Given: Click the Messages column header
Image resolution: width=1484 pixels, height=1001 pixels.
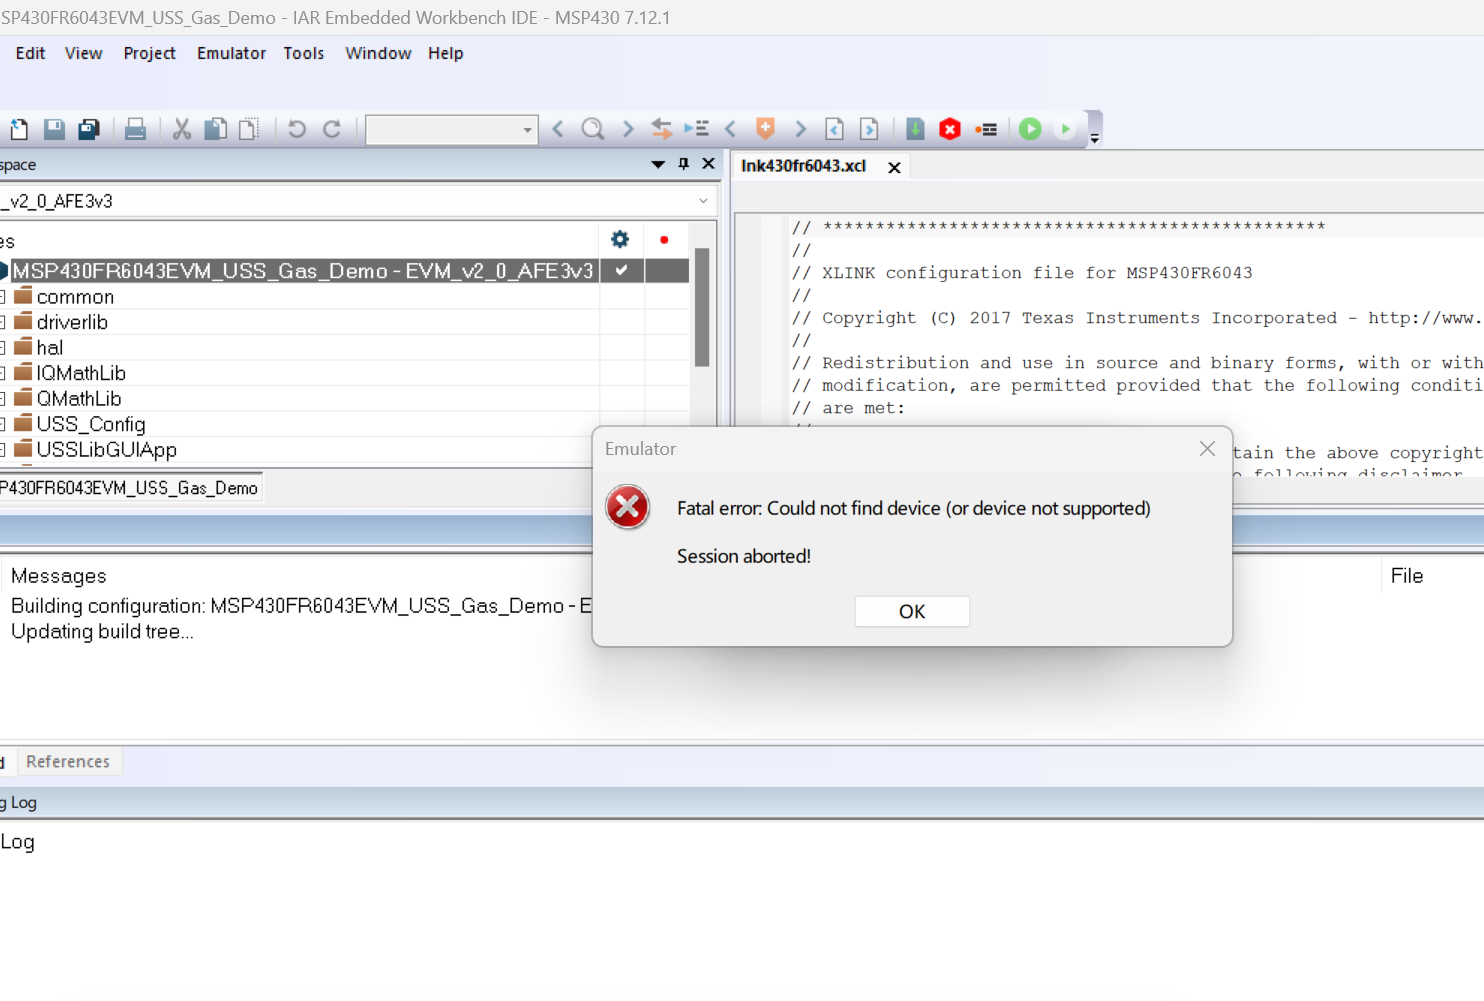Looking at the screenshot, I should pos(59,576).
